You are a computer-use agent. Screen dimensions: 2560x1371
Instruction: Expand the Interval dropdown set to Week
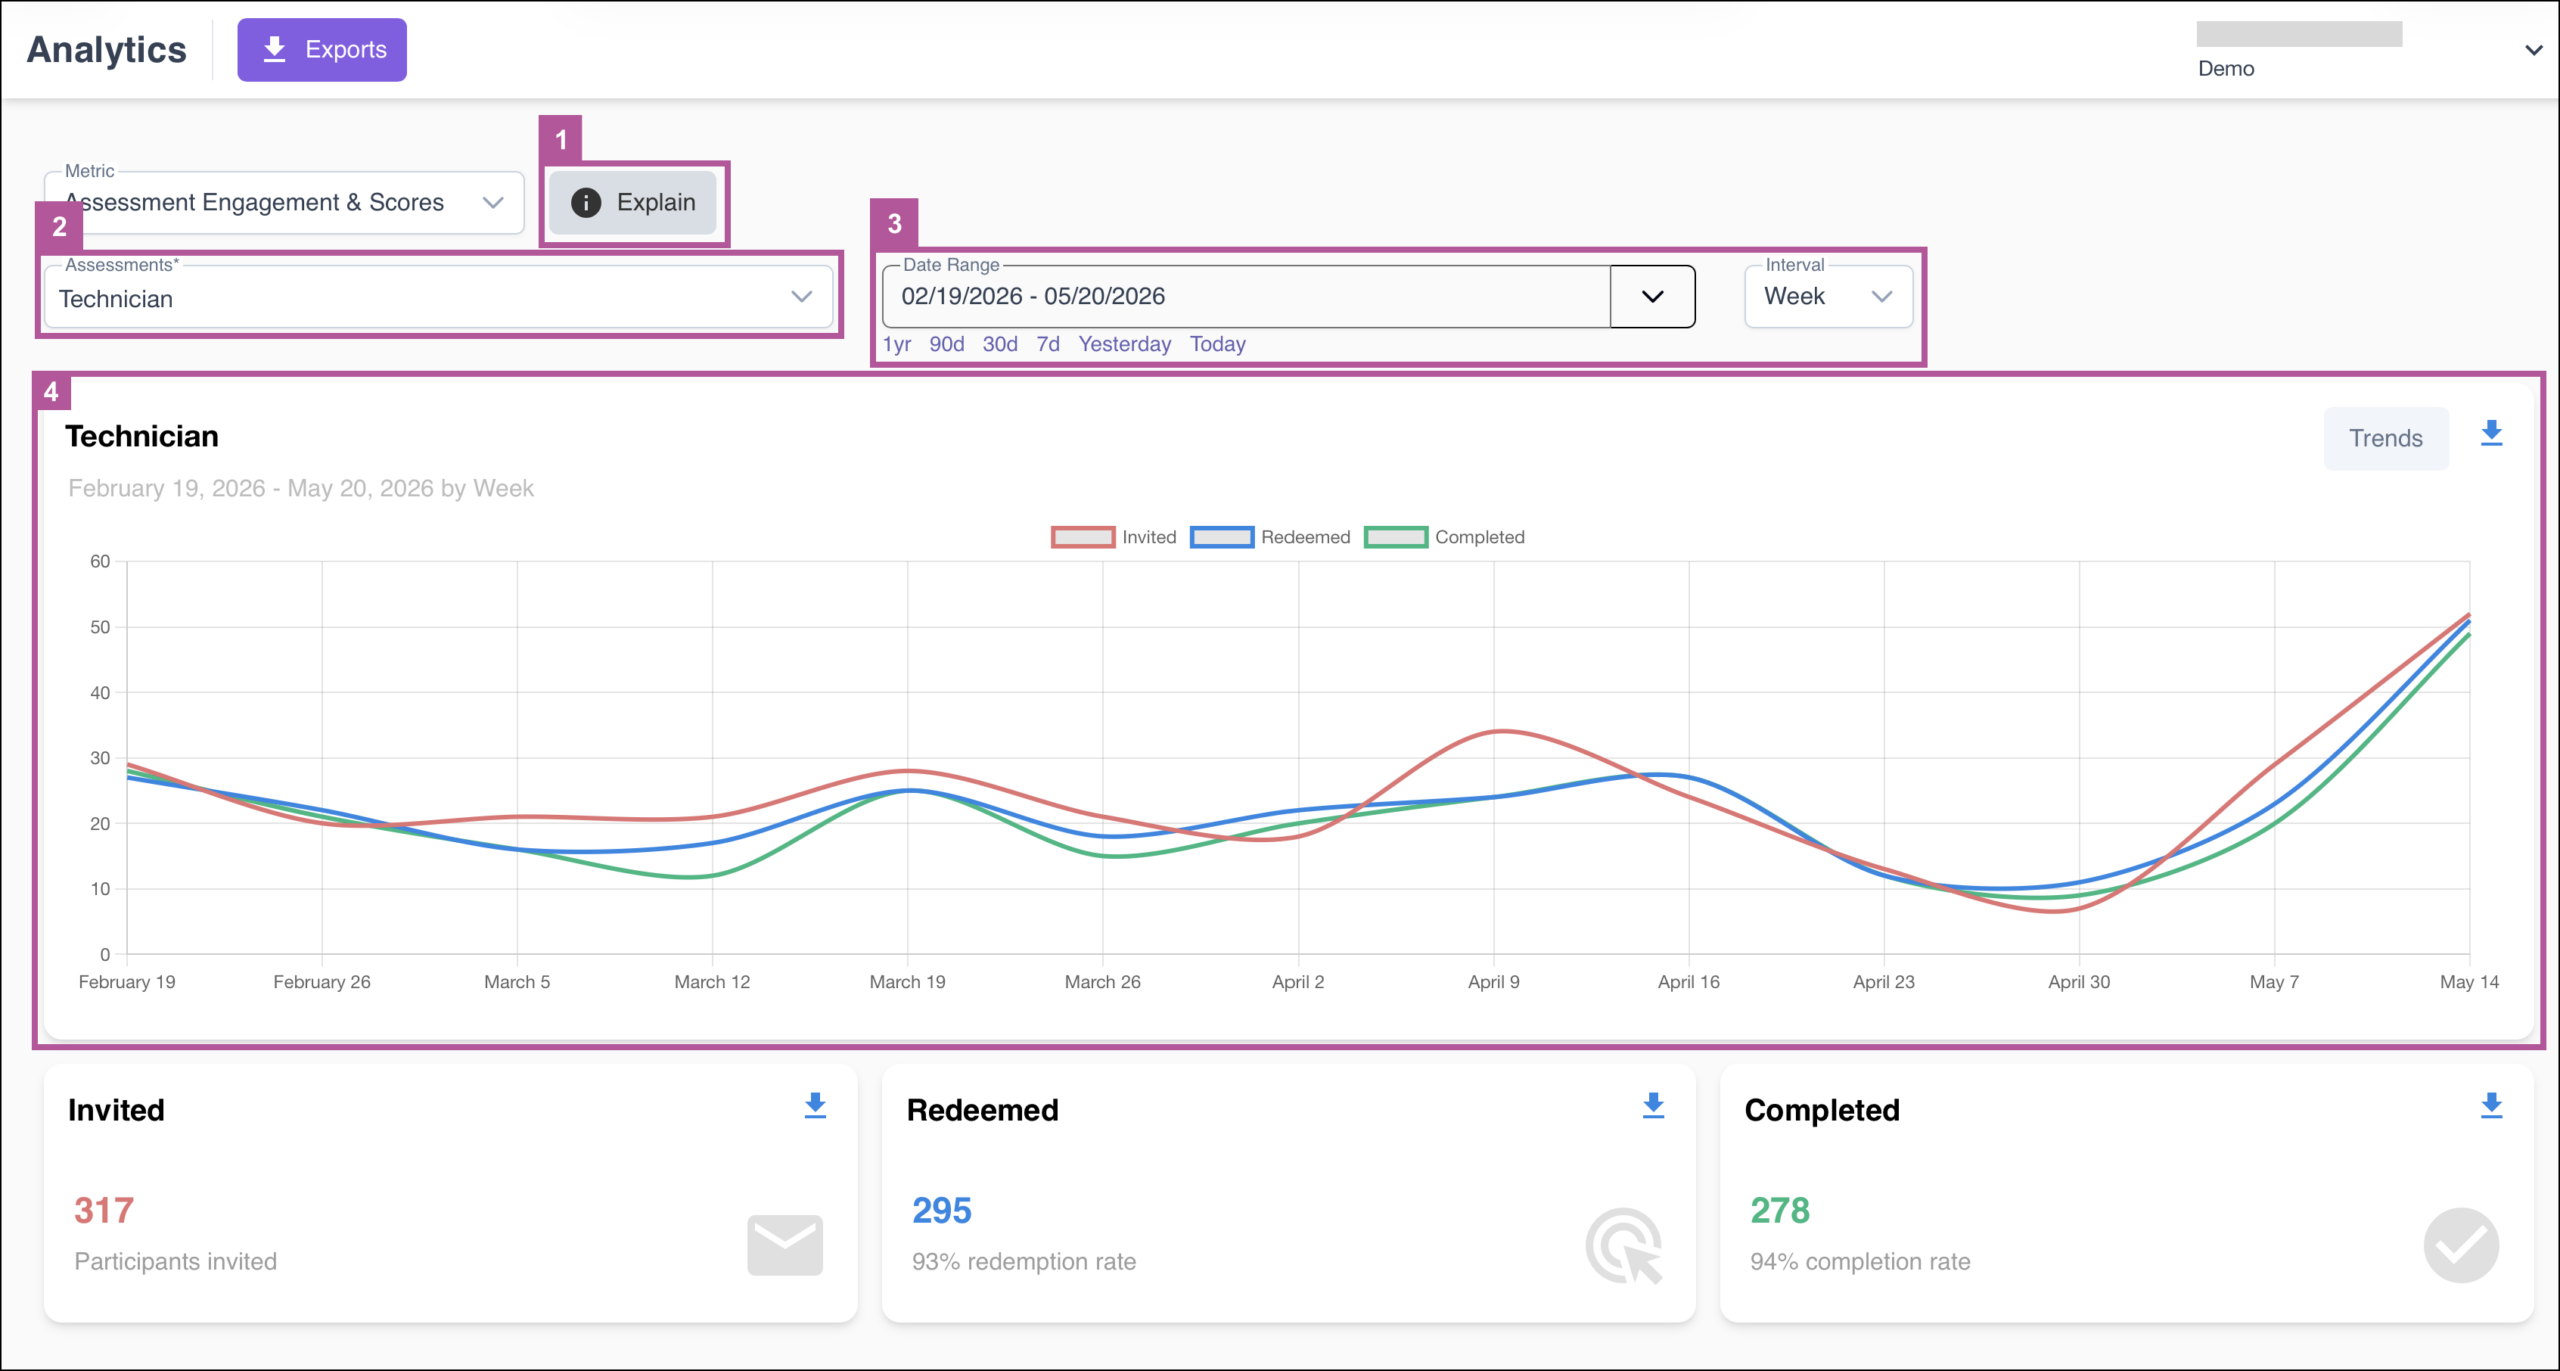[x=1828, y=297]
